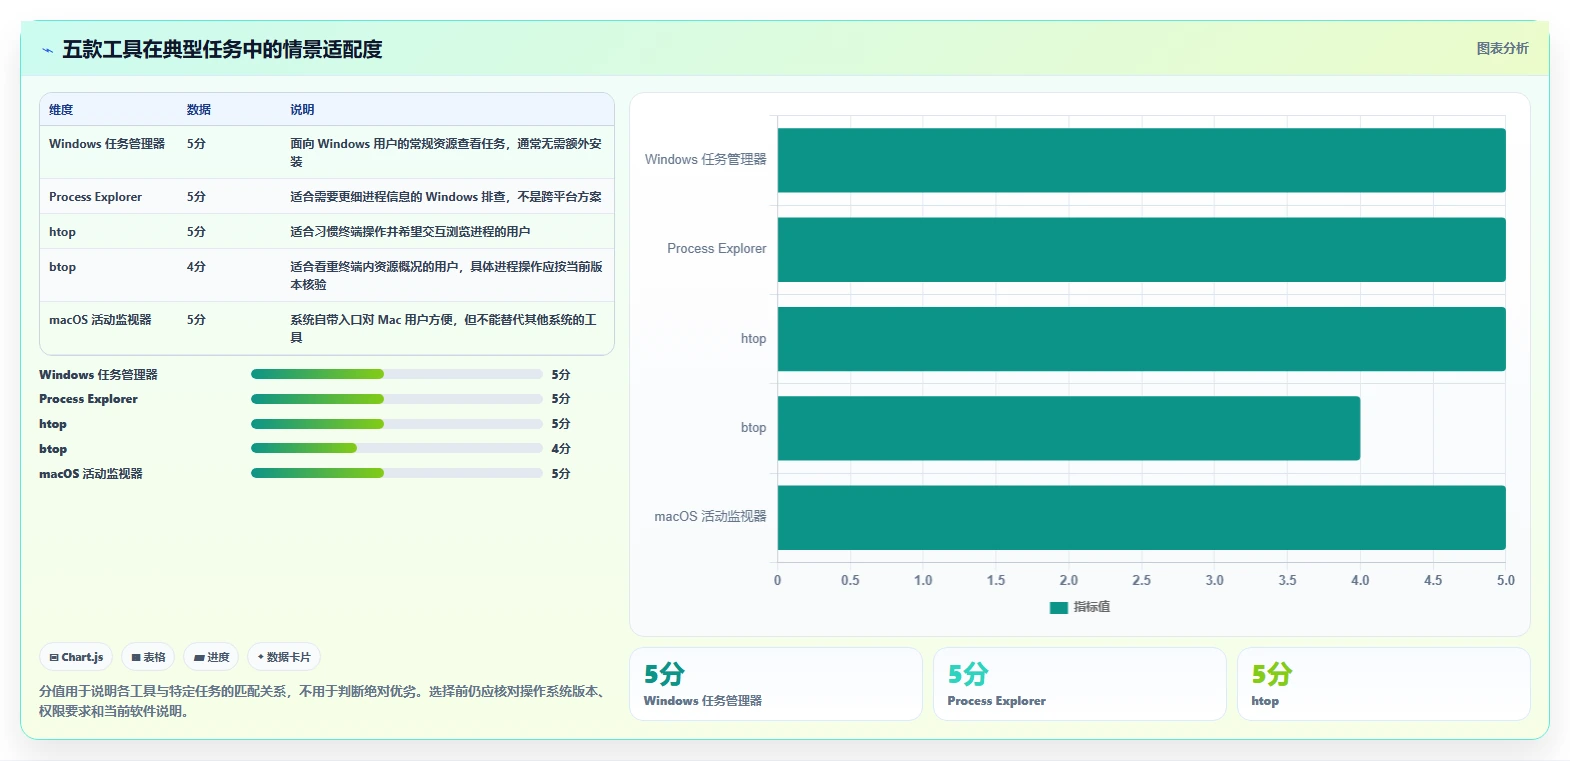Click the btop bar in the chart
The width and height of the screenshot is (1570, 761).
point(1069,428)
